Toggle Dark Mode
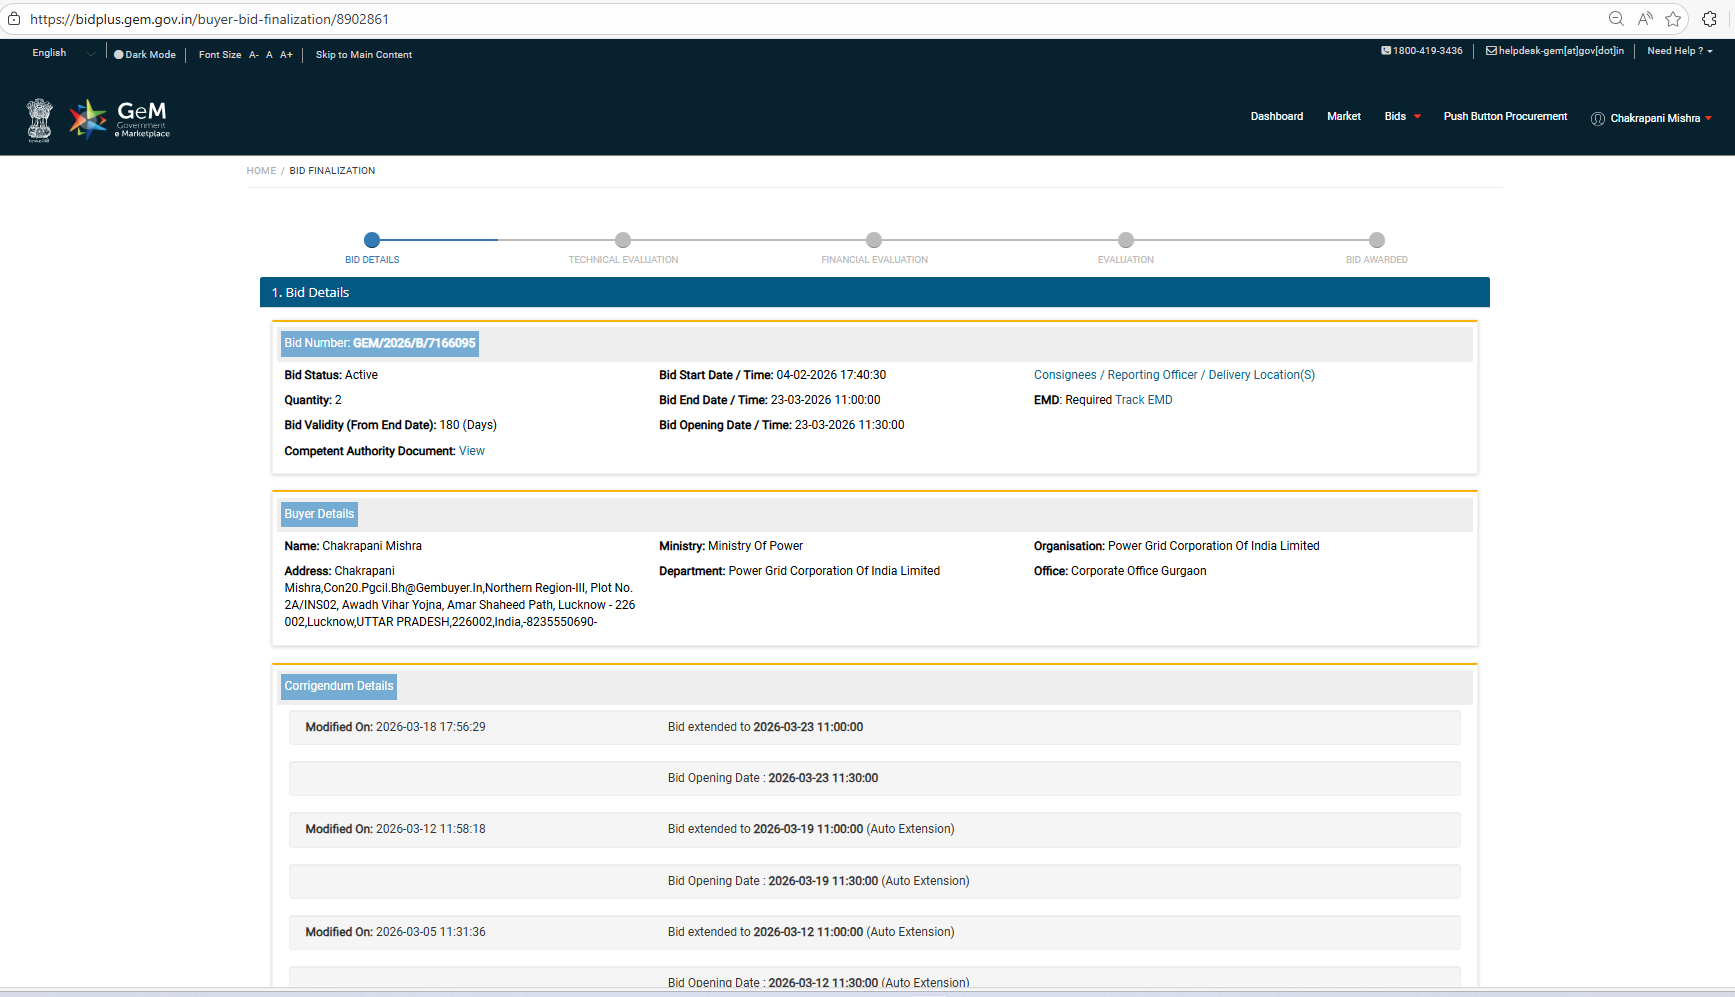 (x=145, y=55)
